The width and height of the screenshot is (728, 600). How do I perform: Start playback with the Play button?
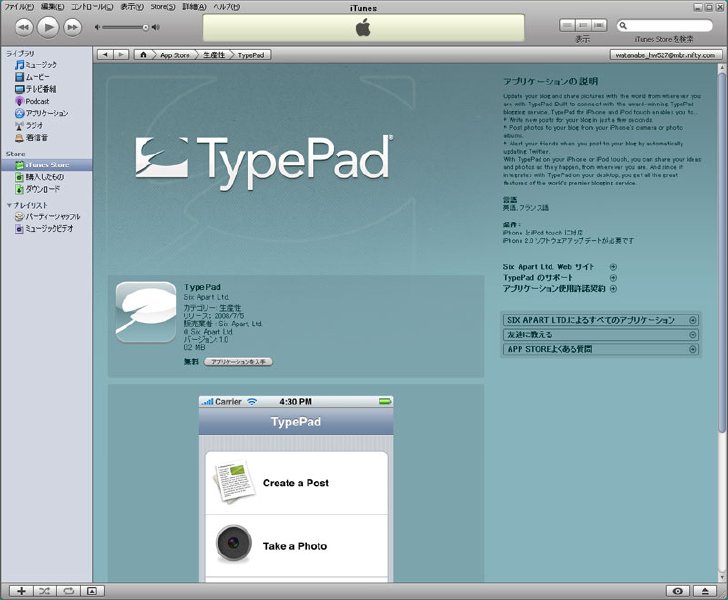[48, 27]
